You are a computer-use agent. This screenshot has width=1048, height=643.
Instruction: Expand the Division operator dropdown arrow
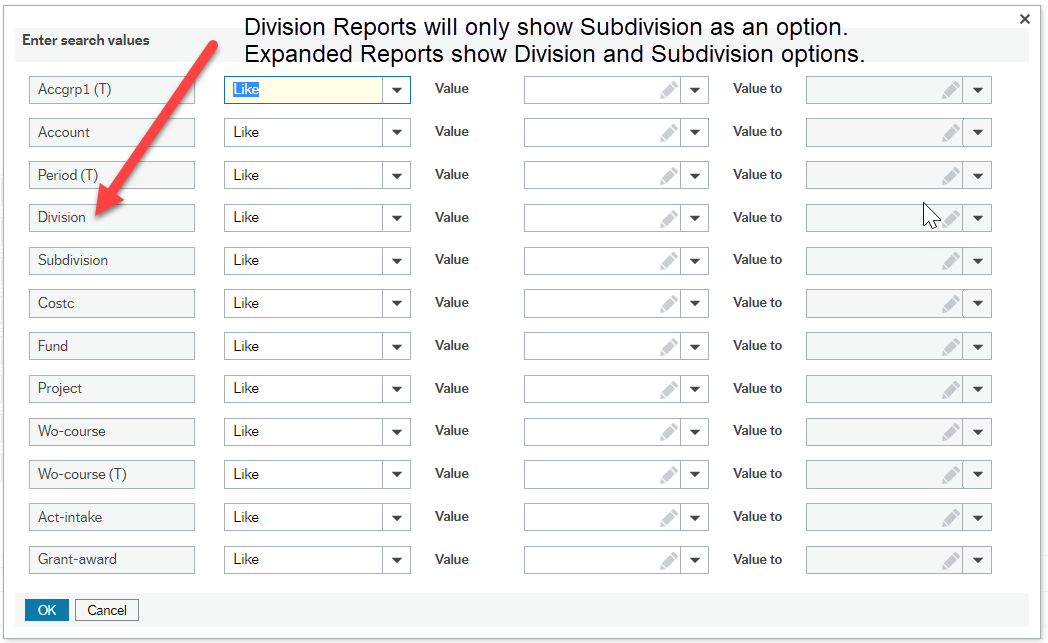(397, 218)
